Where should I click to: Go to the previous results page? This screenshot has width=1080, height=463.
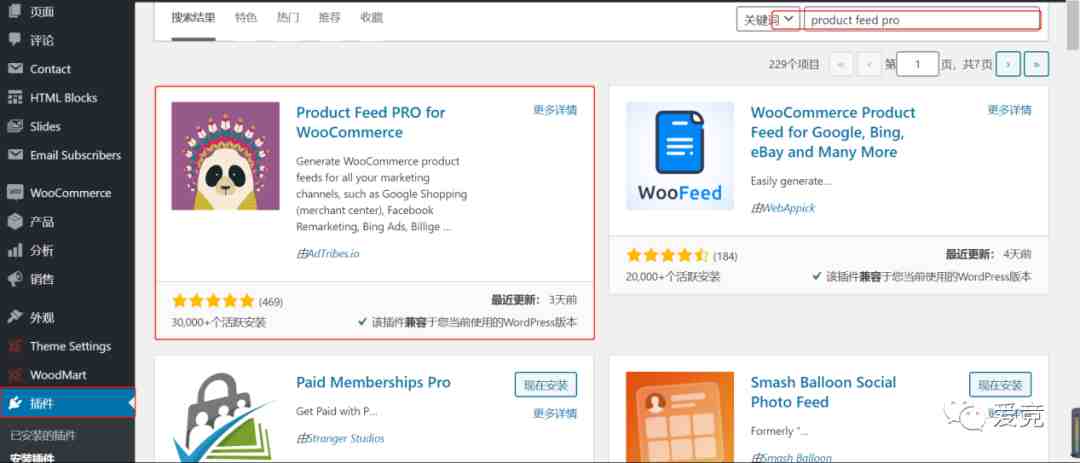coord(869,64)
